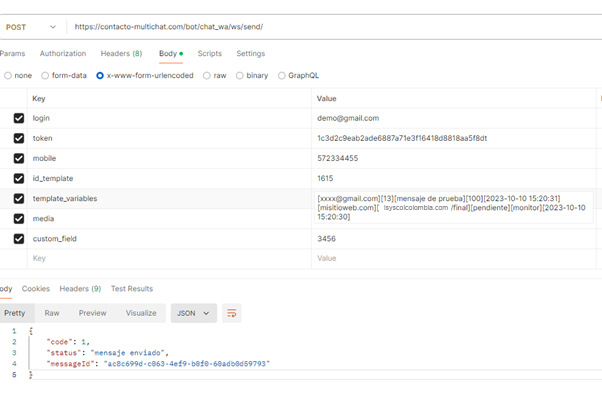Switch to the Authorization tab
Image resolution: width=602 pixels, height=407 pixels.
[x=63, y=54]
